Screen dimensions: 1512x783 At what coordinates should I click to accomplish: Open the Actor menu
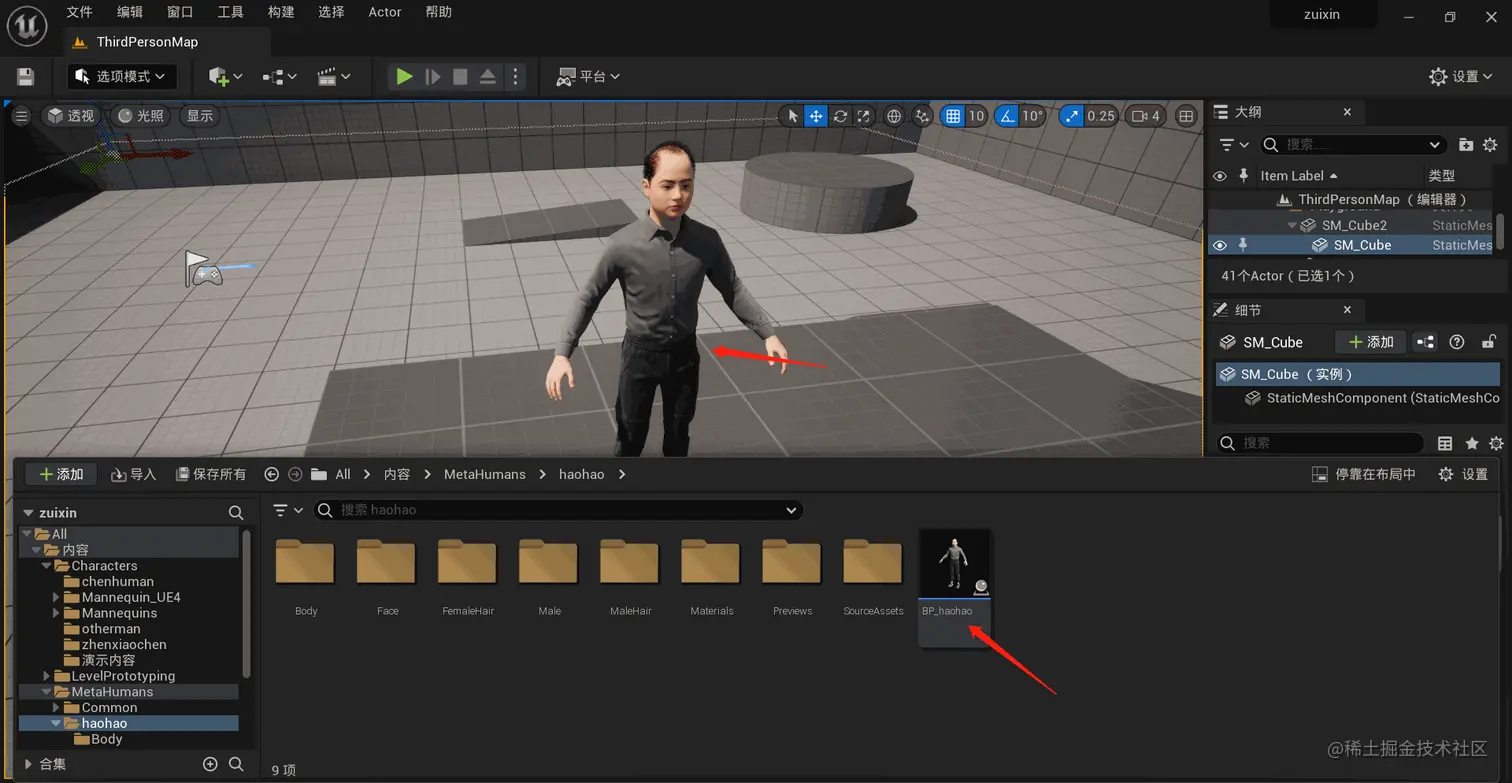tap(385, 12)
